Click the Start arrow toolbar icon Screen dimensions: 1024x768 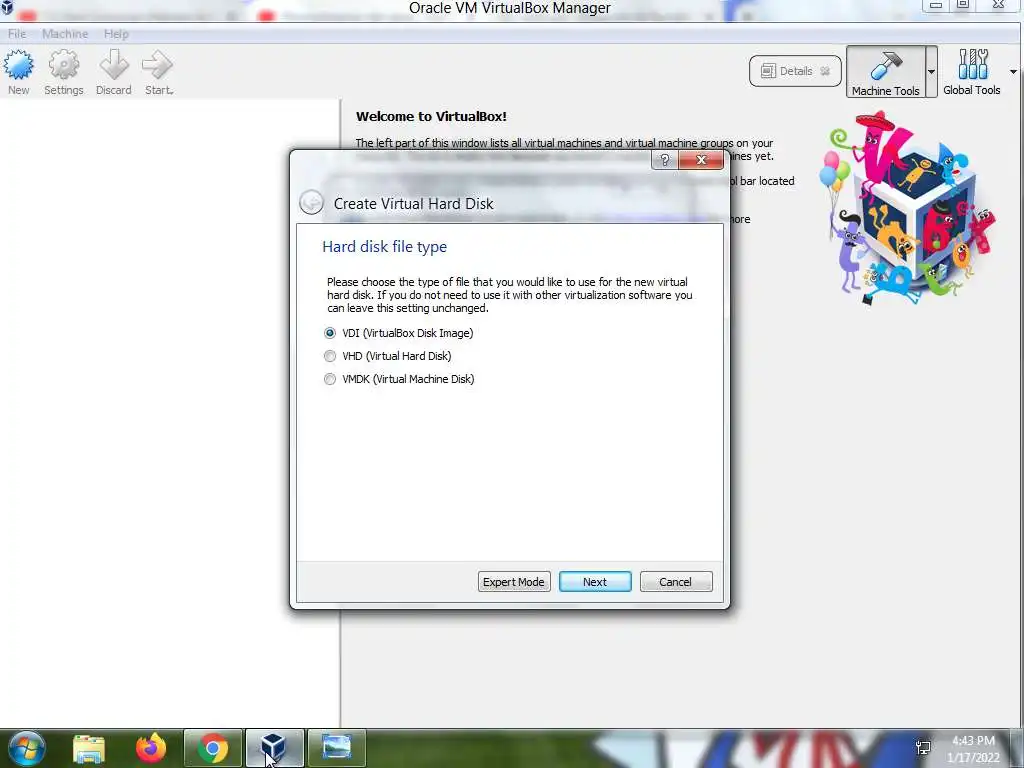pyautogui.click(x=158, y=72)
